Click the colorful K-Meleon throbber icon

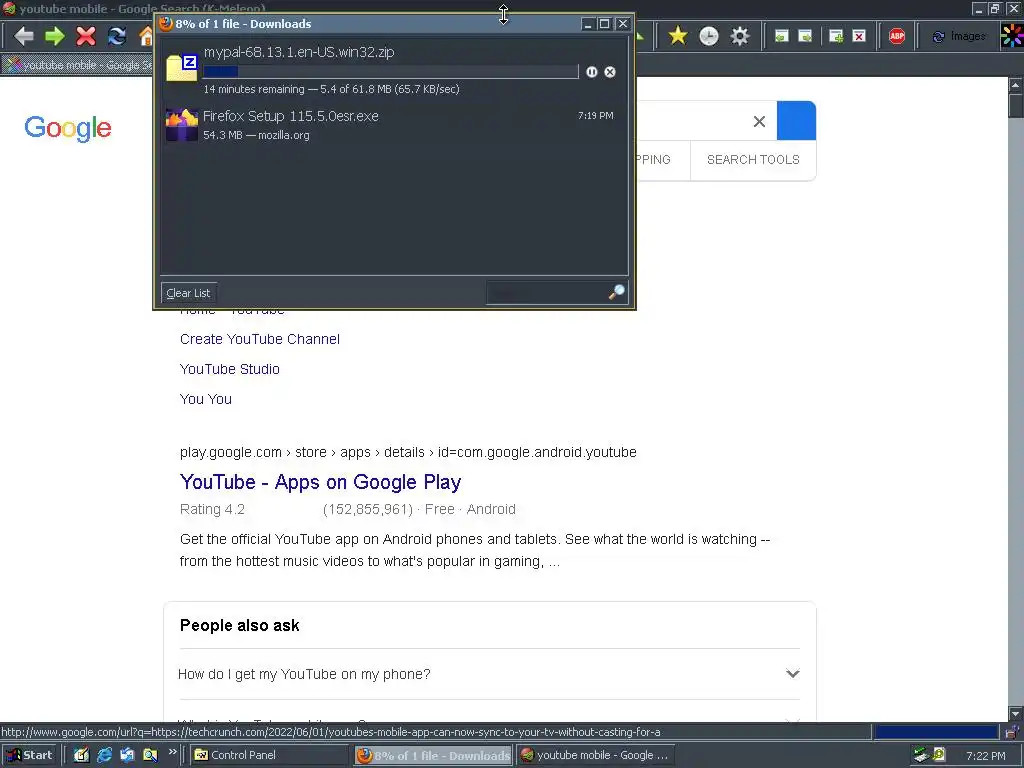[1012, 36]
